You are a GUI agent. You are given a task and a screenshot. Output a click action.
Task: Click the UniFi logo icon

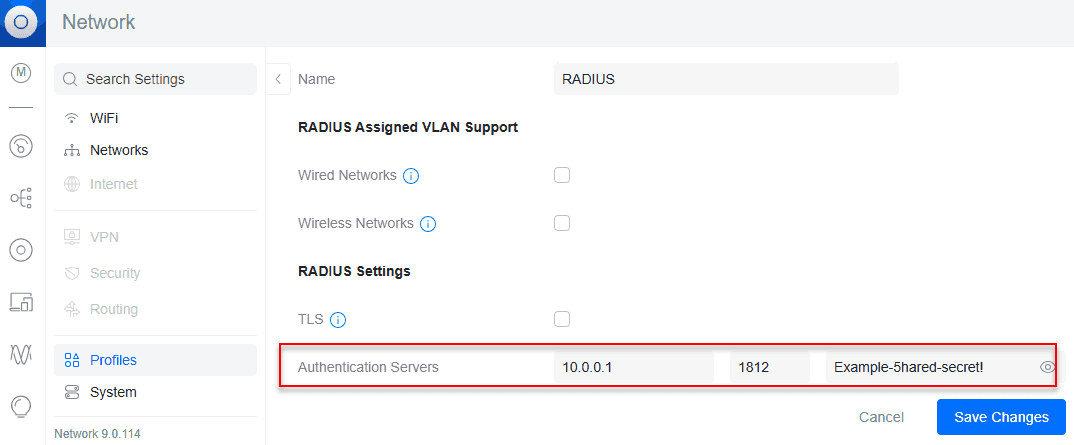click(x=22, y=22)
